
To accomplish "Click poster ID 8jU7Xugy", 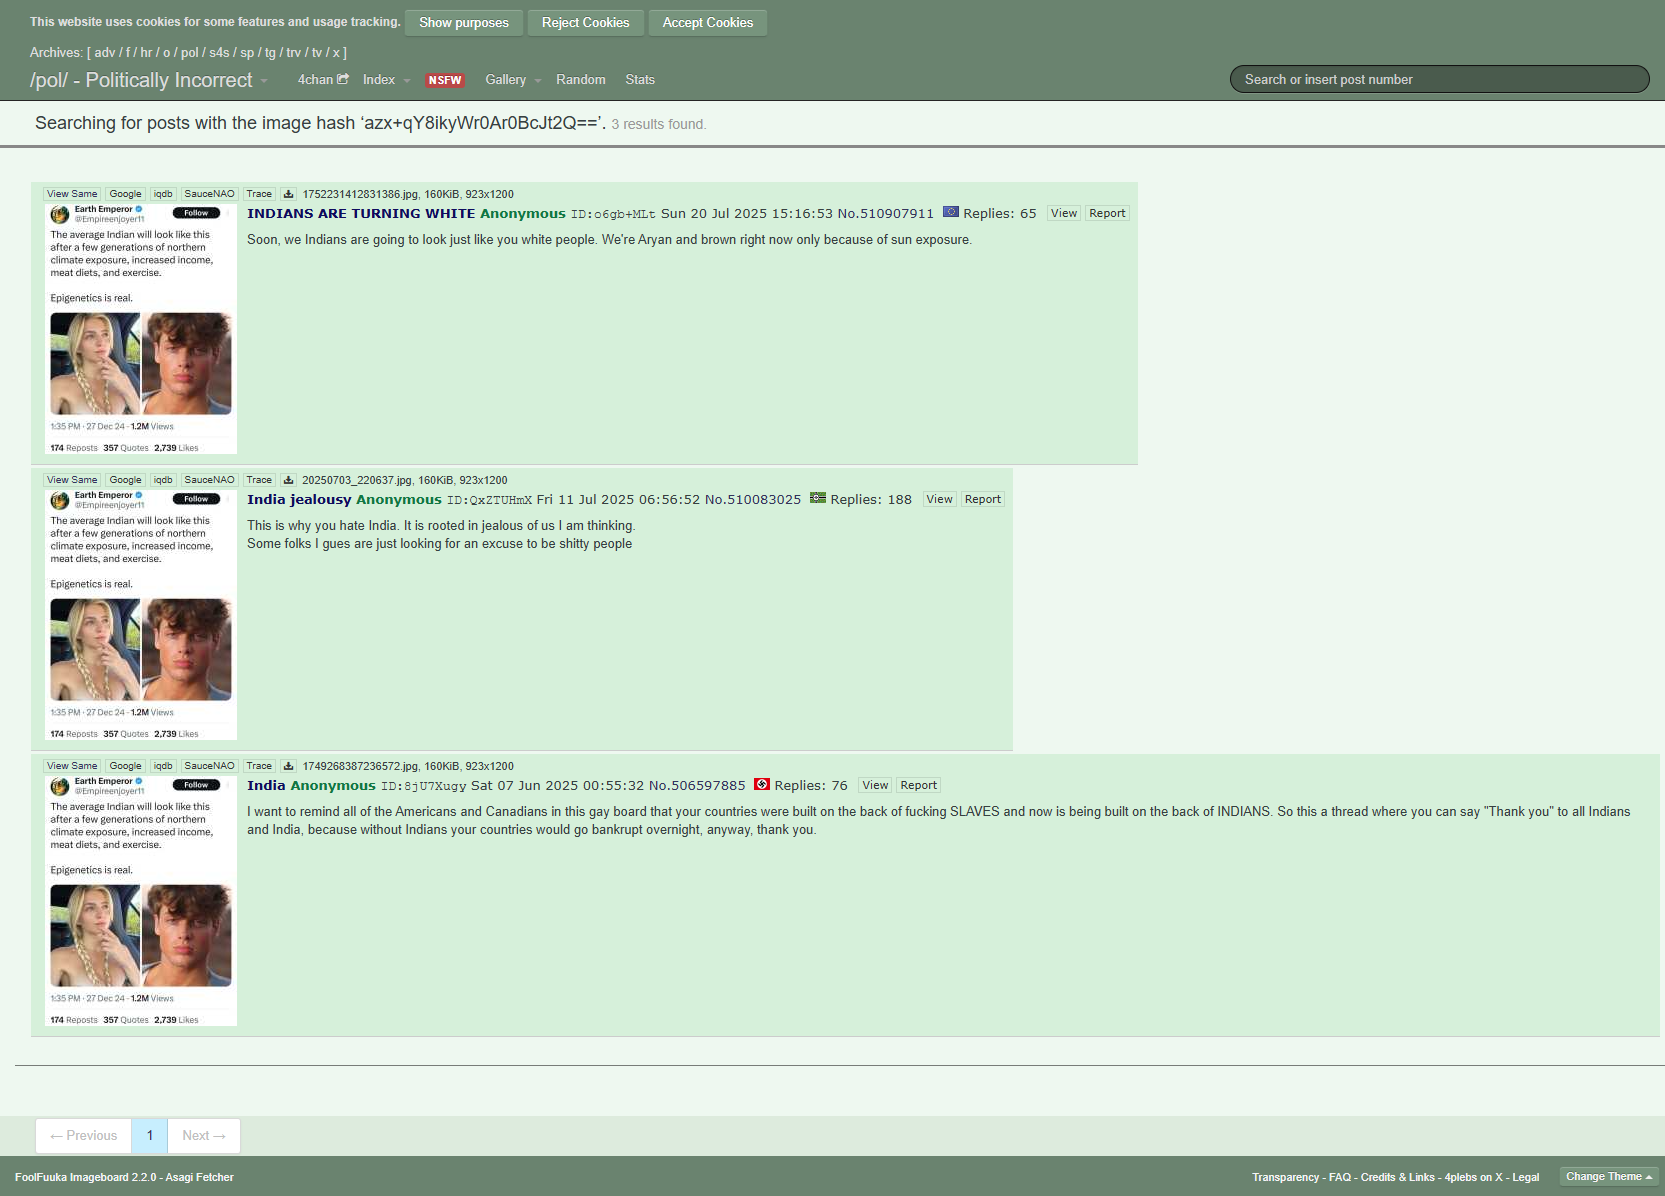I will coord(423,786).
